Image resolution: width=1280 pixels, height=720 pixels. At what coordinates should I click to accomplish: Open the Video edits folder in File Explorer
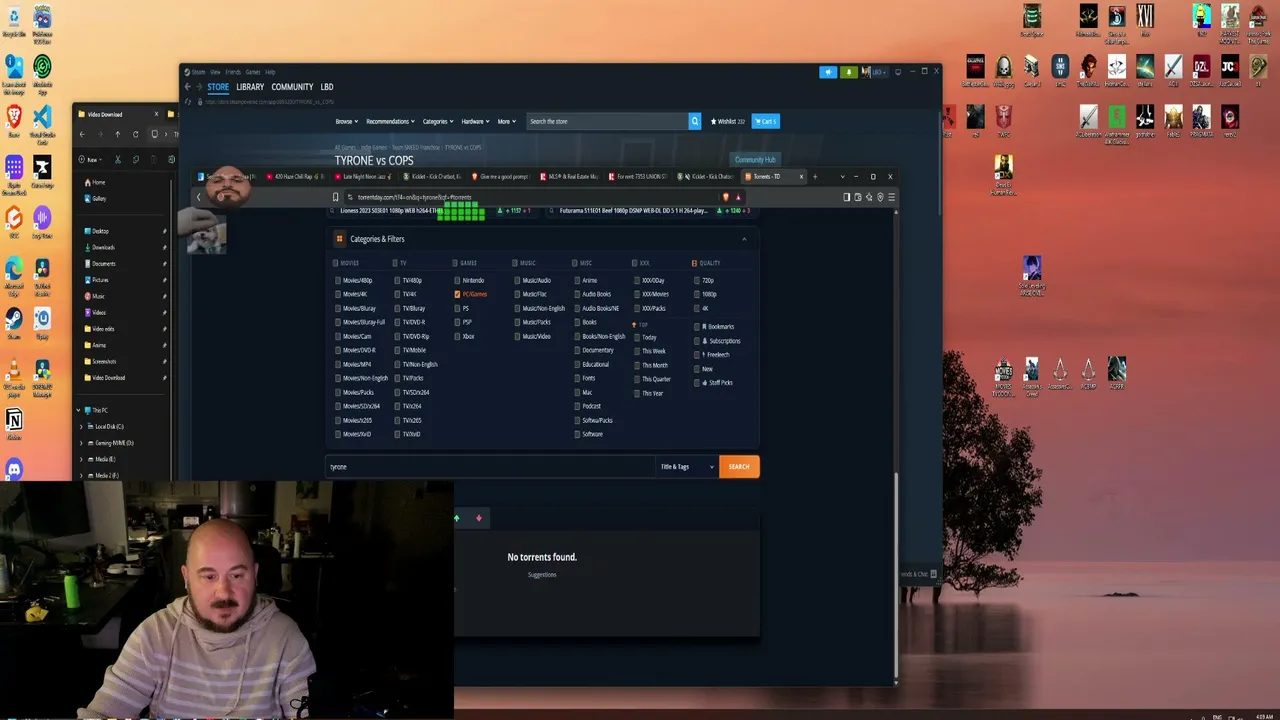pos(104,329)
